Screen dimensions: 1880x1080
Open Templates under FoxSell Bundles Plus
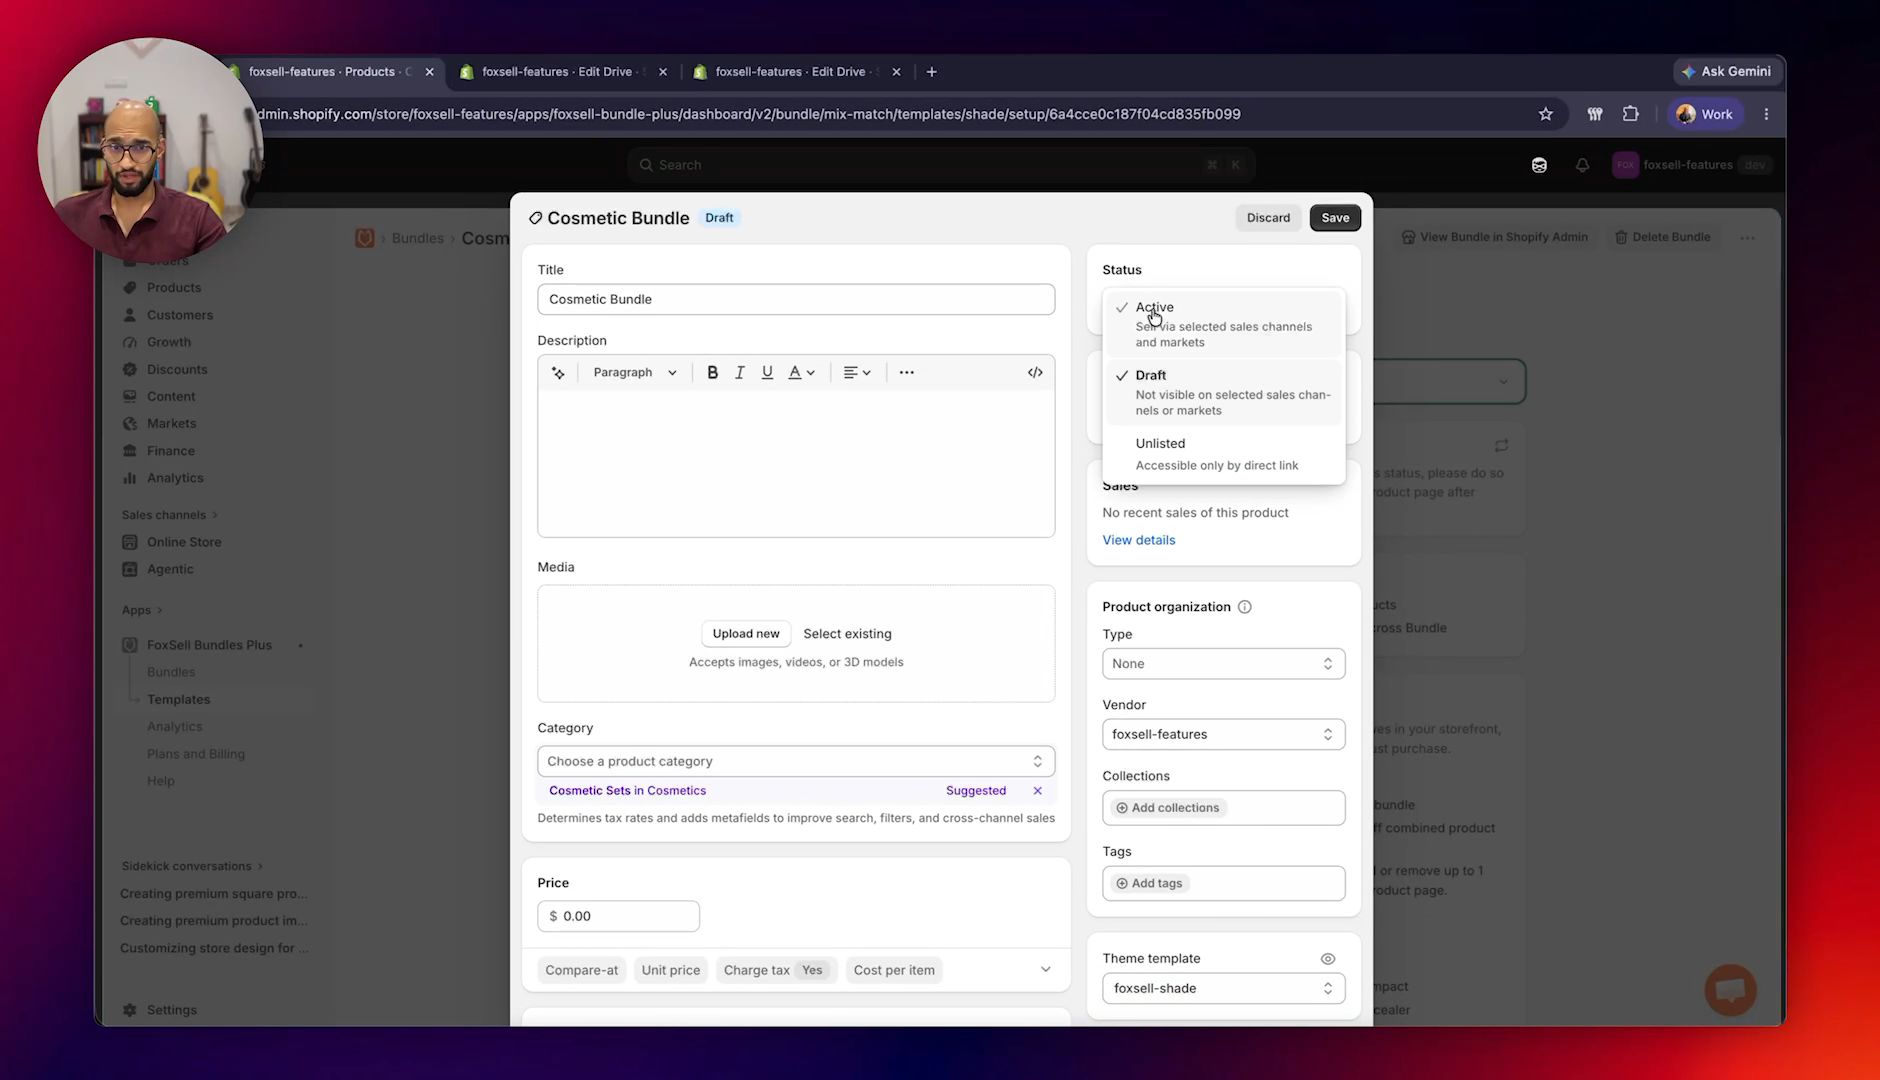178,699
